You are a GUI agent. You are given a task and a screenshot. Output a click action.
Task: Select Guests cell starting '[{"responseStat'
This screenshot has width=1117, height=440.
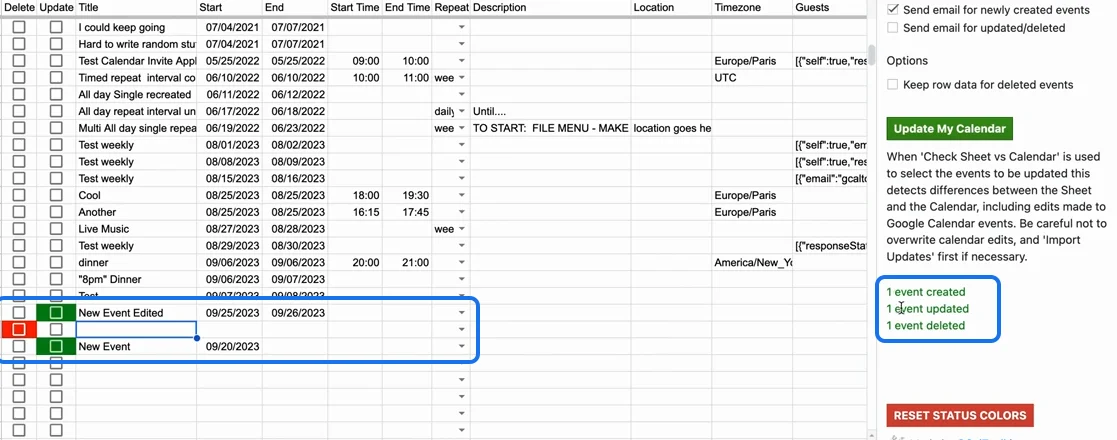pyautogui.click(x=830, y=246)
